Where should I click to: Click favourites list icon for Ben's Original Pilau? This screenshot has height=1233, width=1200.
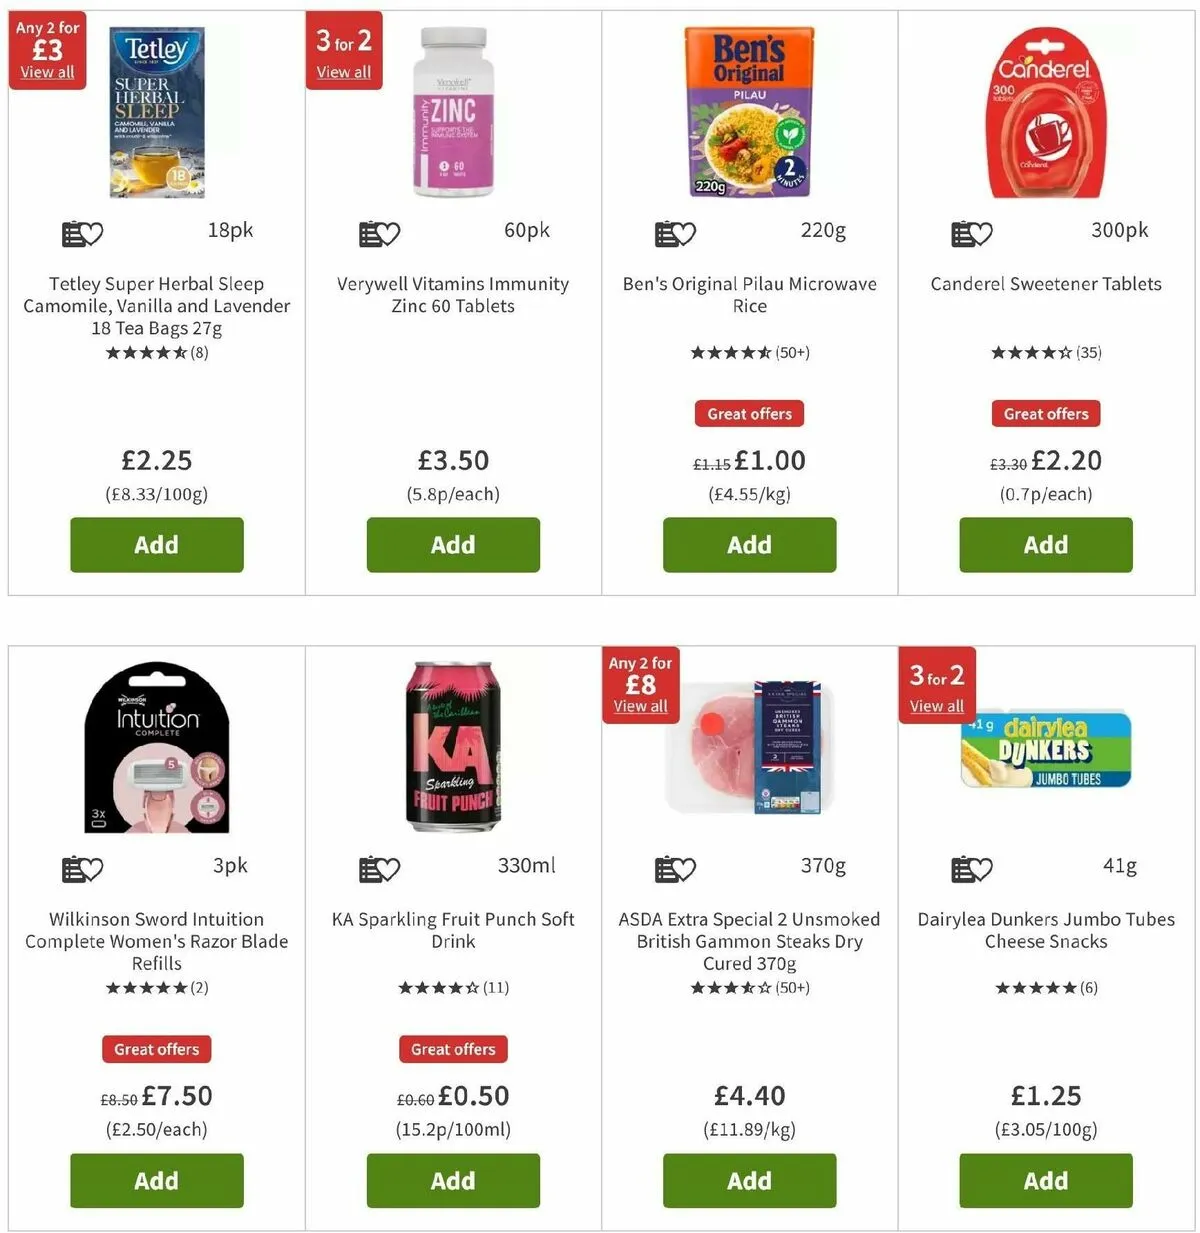pos(675,234)
